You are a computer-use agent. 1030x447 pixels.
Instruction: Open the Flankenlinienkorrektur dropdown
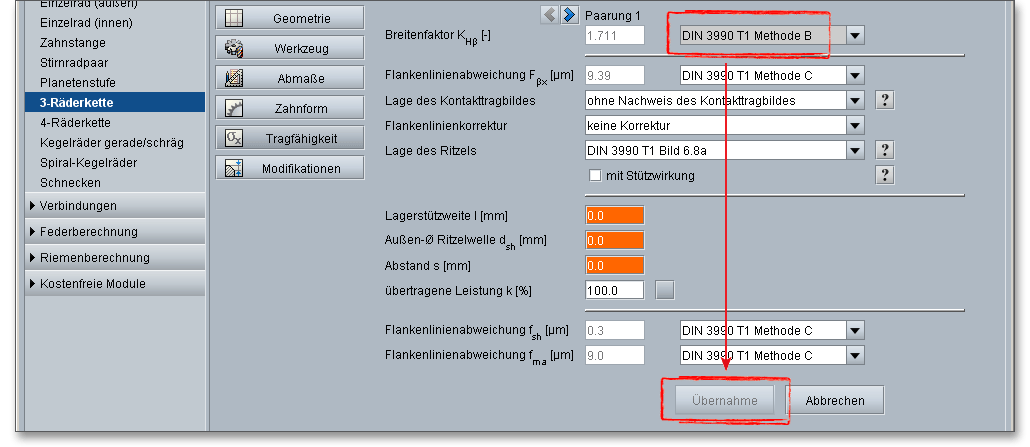(854, 125)
